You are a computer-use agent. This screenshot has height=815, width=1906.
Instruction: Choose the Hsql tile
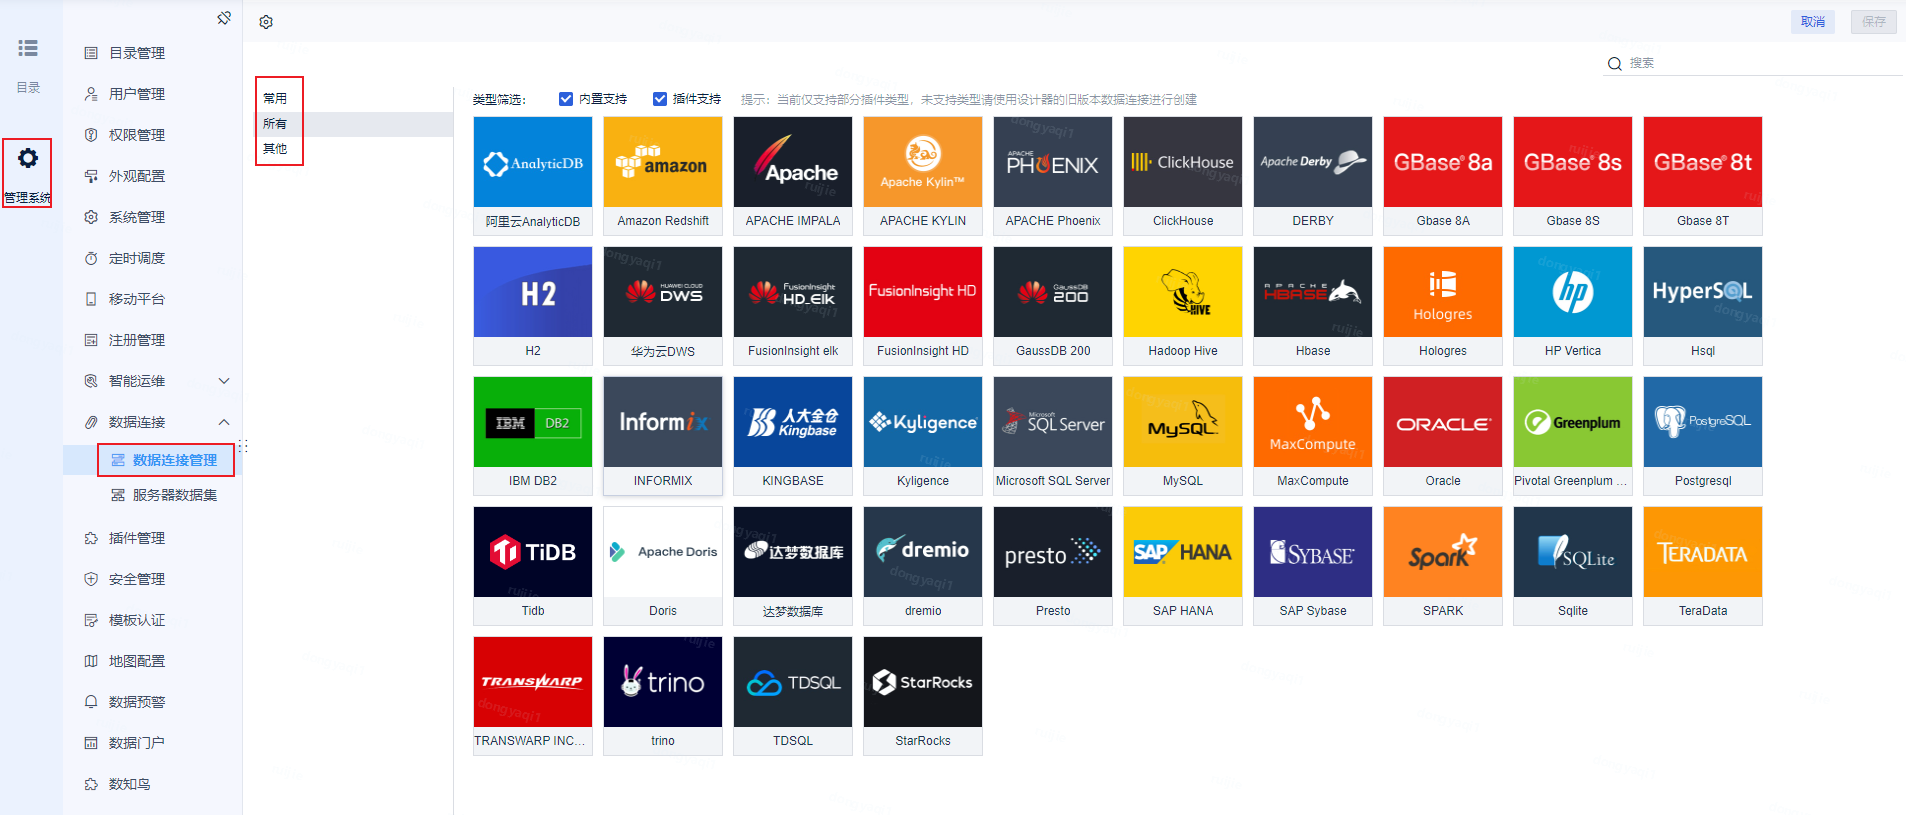click(1703, 306)
